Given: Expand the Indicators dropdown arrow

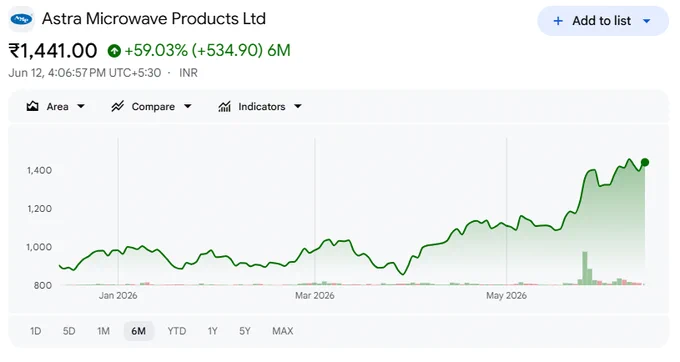Looking at the screenshot, I should point(298,106).
